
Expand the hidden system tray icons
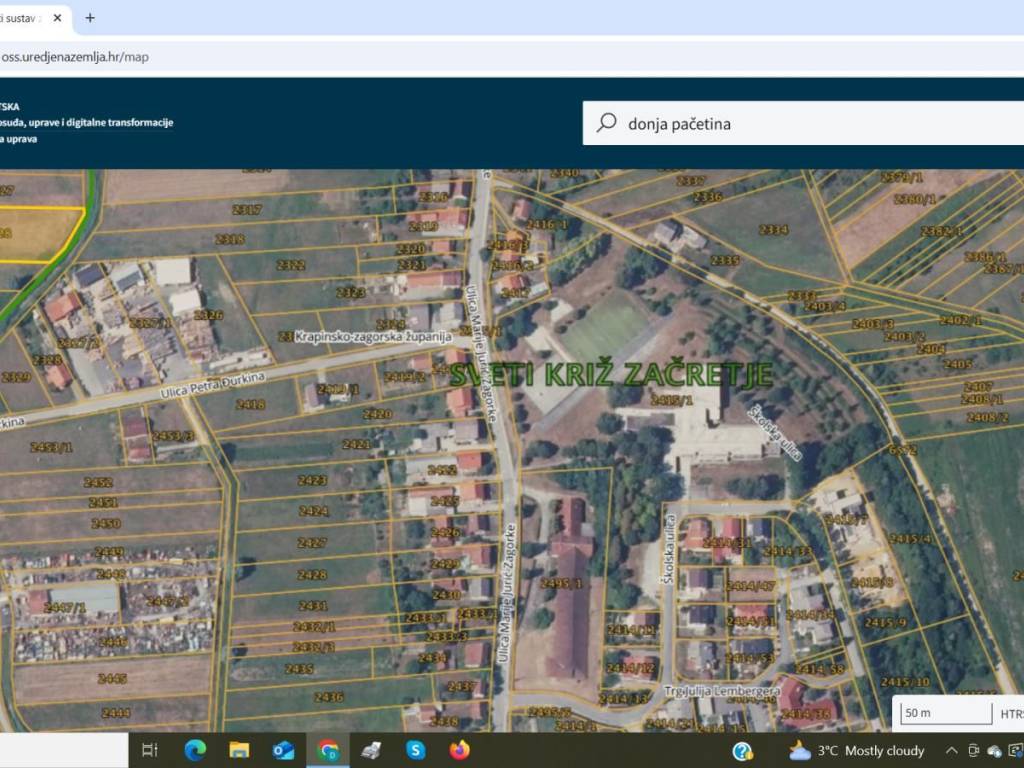tap(951, 751)
